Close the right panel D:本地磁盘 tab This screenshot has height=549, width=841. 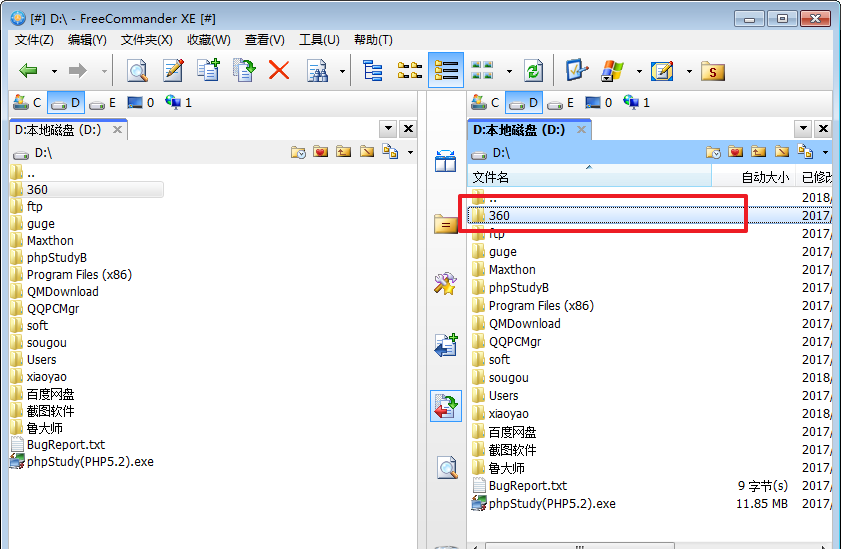click(581, 130)
